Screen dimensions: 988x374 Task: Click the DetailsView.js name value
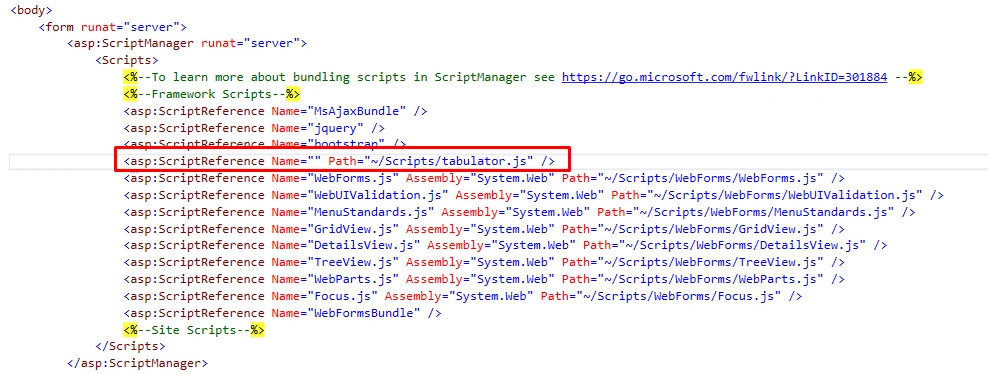pos(364,245)
